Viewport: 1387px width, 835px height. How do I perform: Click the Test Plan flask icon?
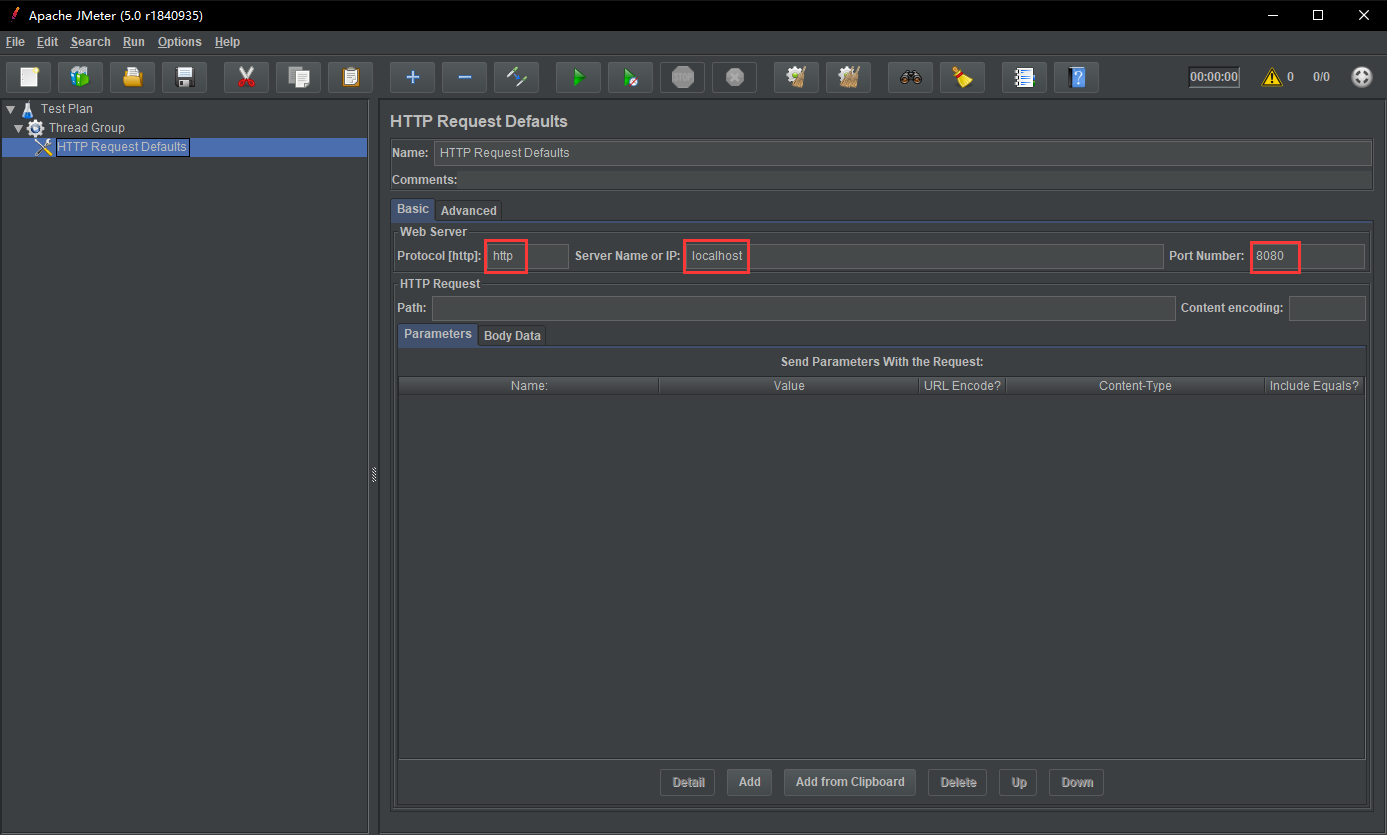(28, 108)
